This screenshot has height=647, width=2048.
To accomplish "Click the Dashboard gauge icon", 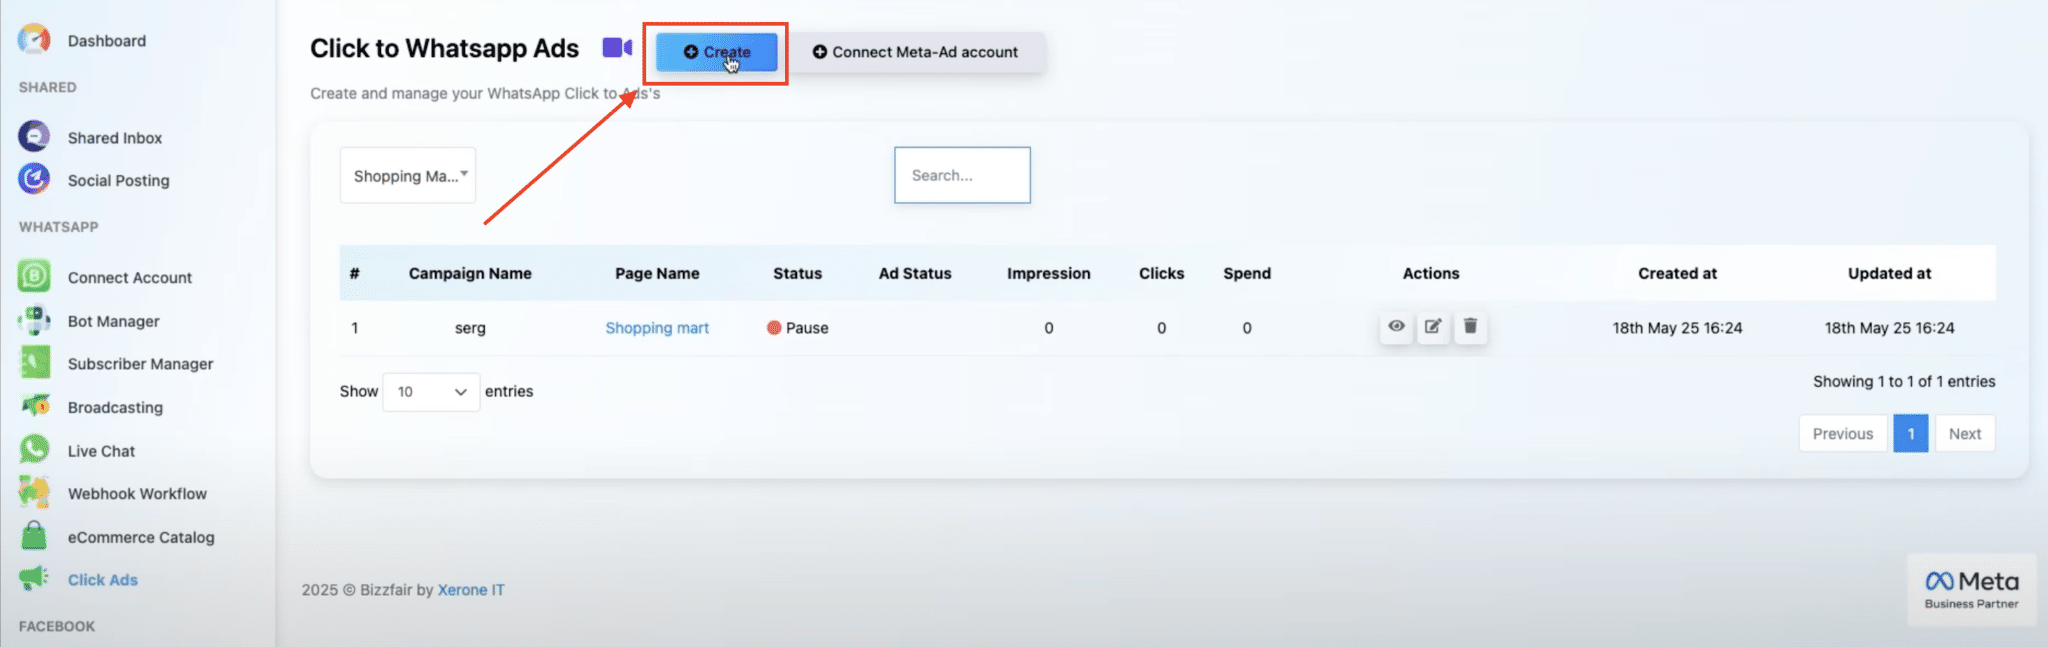I will tap(34, 40).
